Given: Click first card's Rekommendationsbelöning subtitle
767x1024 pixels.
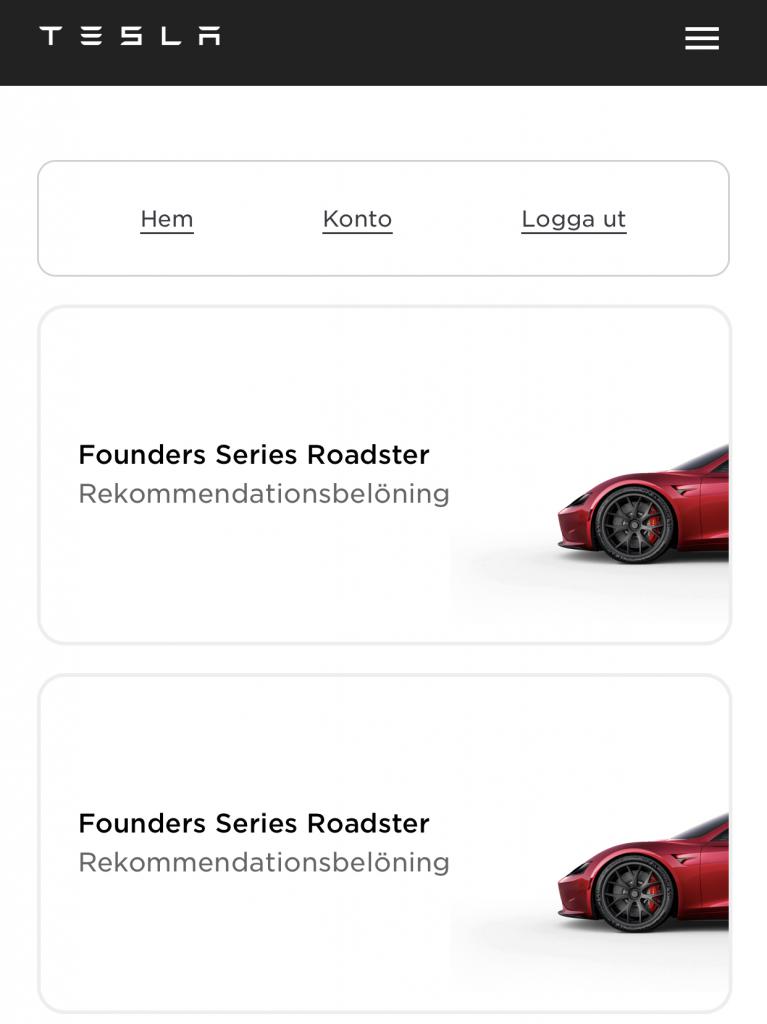Looking at the screenshot, I should pyautogui.click(x=264, y=494).
